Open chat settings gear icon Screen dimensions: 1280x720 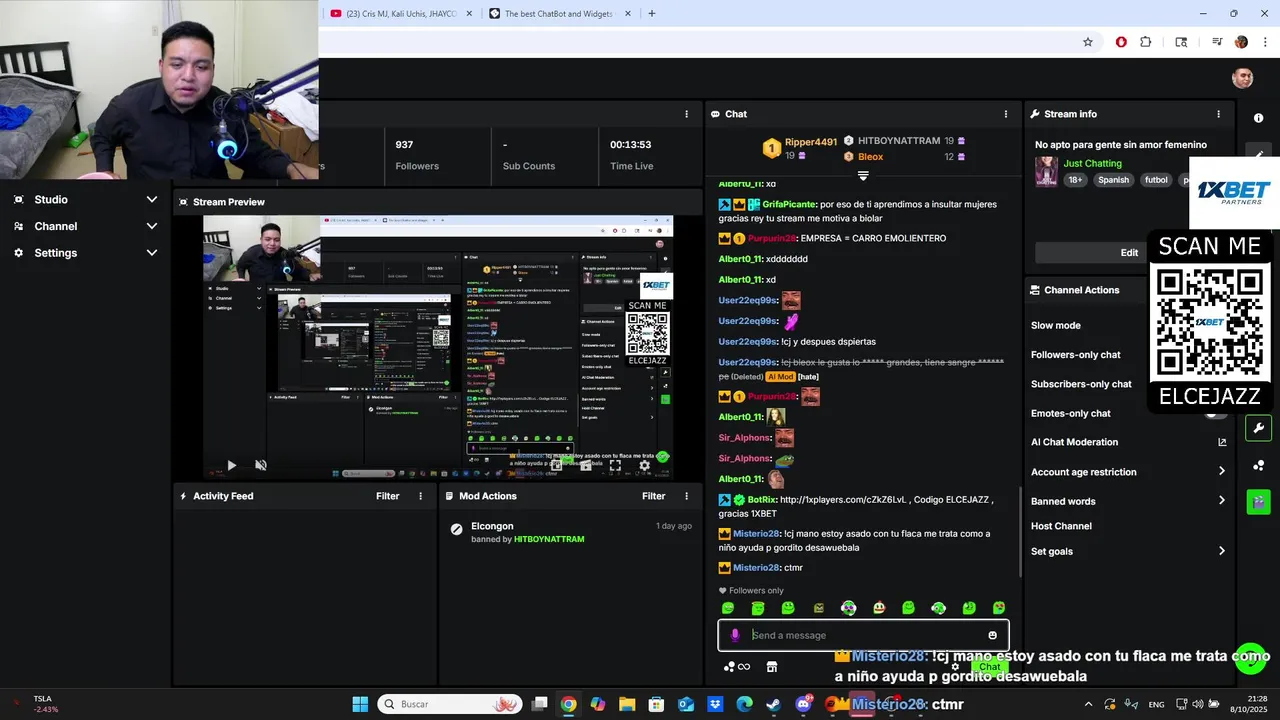point(955,667)
